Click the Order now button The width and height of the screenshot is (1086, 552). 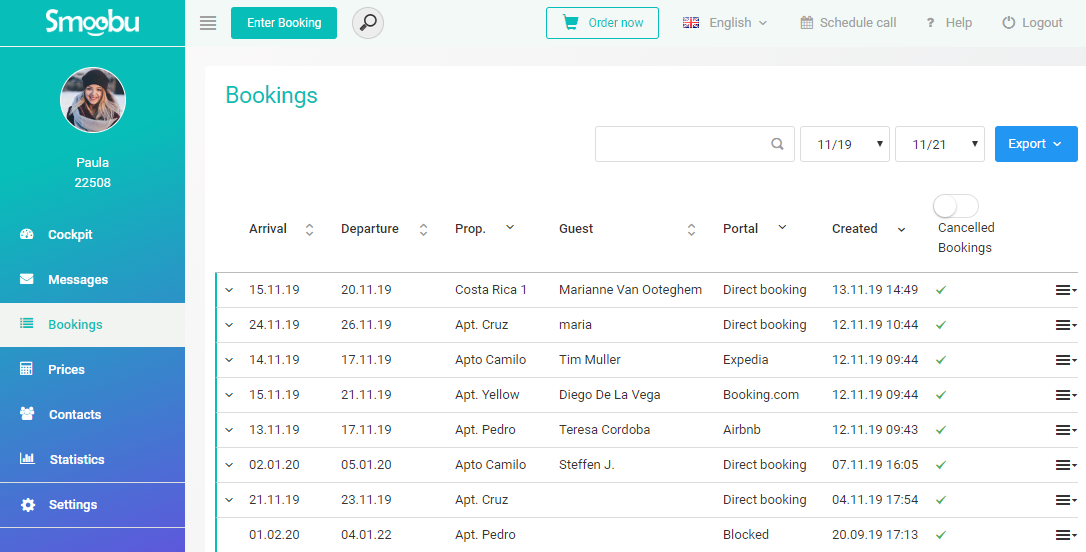[603, 23]
